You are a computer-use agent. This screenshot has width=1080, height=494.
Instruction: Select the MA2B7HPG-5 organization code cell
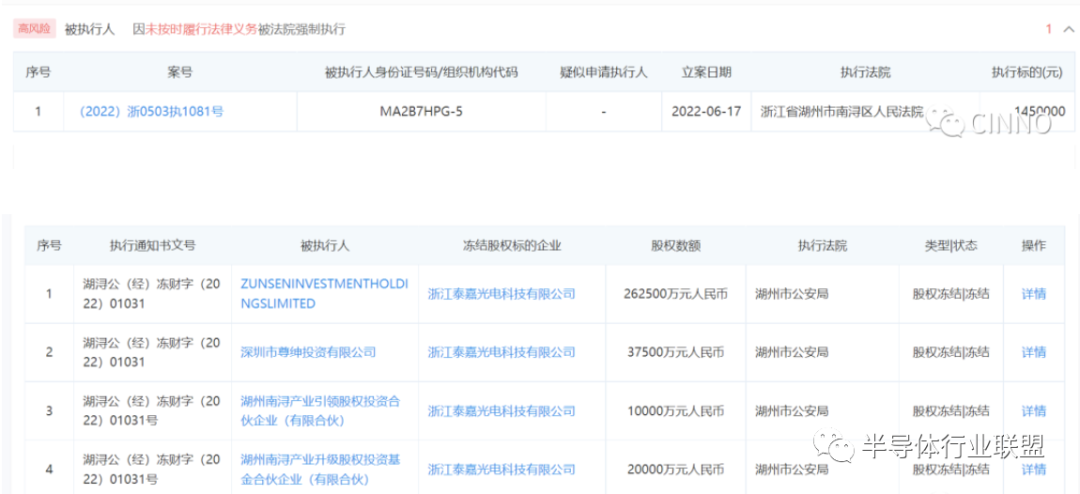(421, 111)
